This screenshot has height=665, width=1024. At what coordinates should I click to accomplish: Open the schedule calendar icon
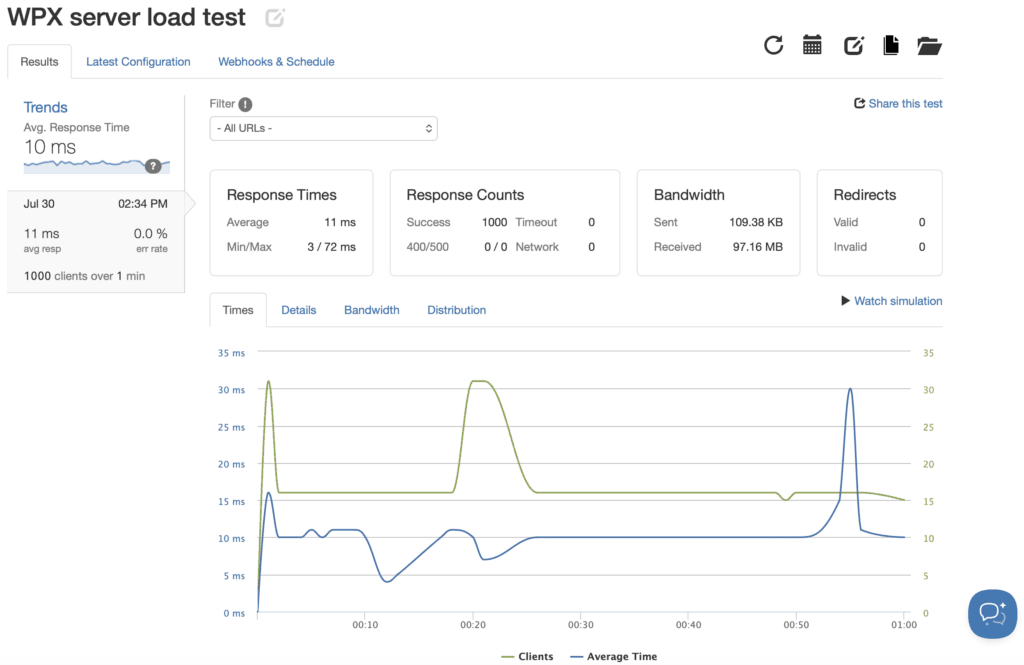point(812,45)
